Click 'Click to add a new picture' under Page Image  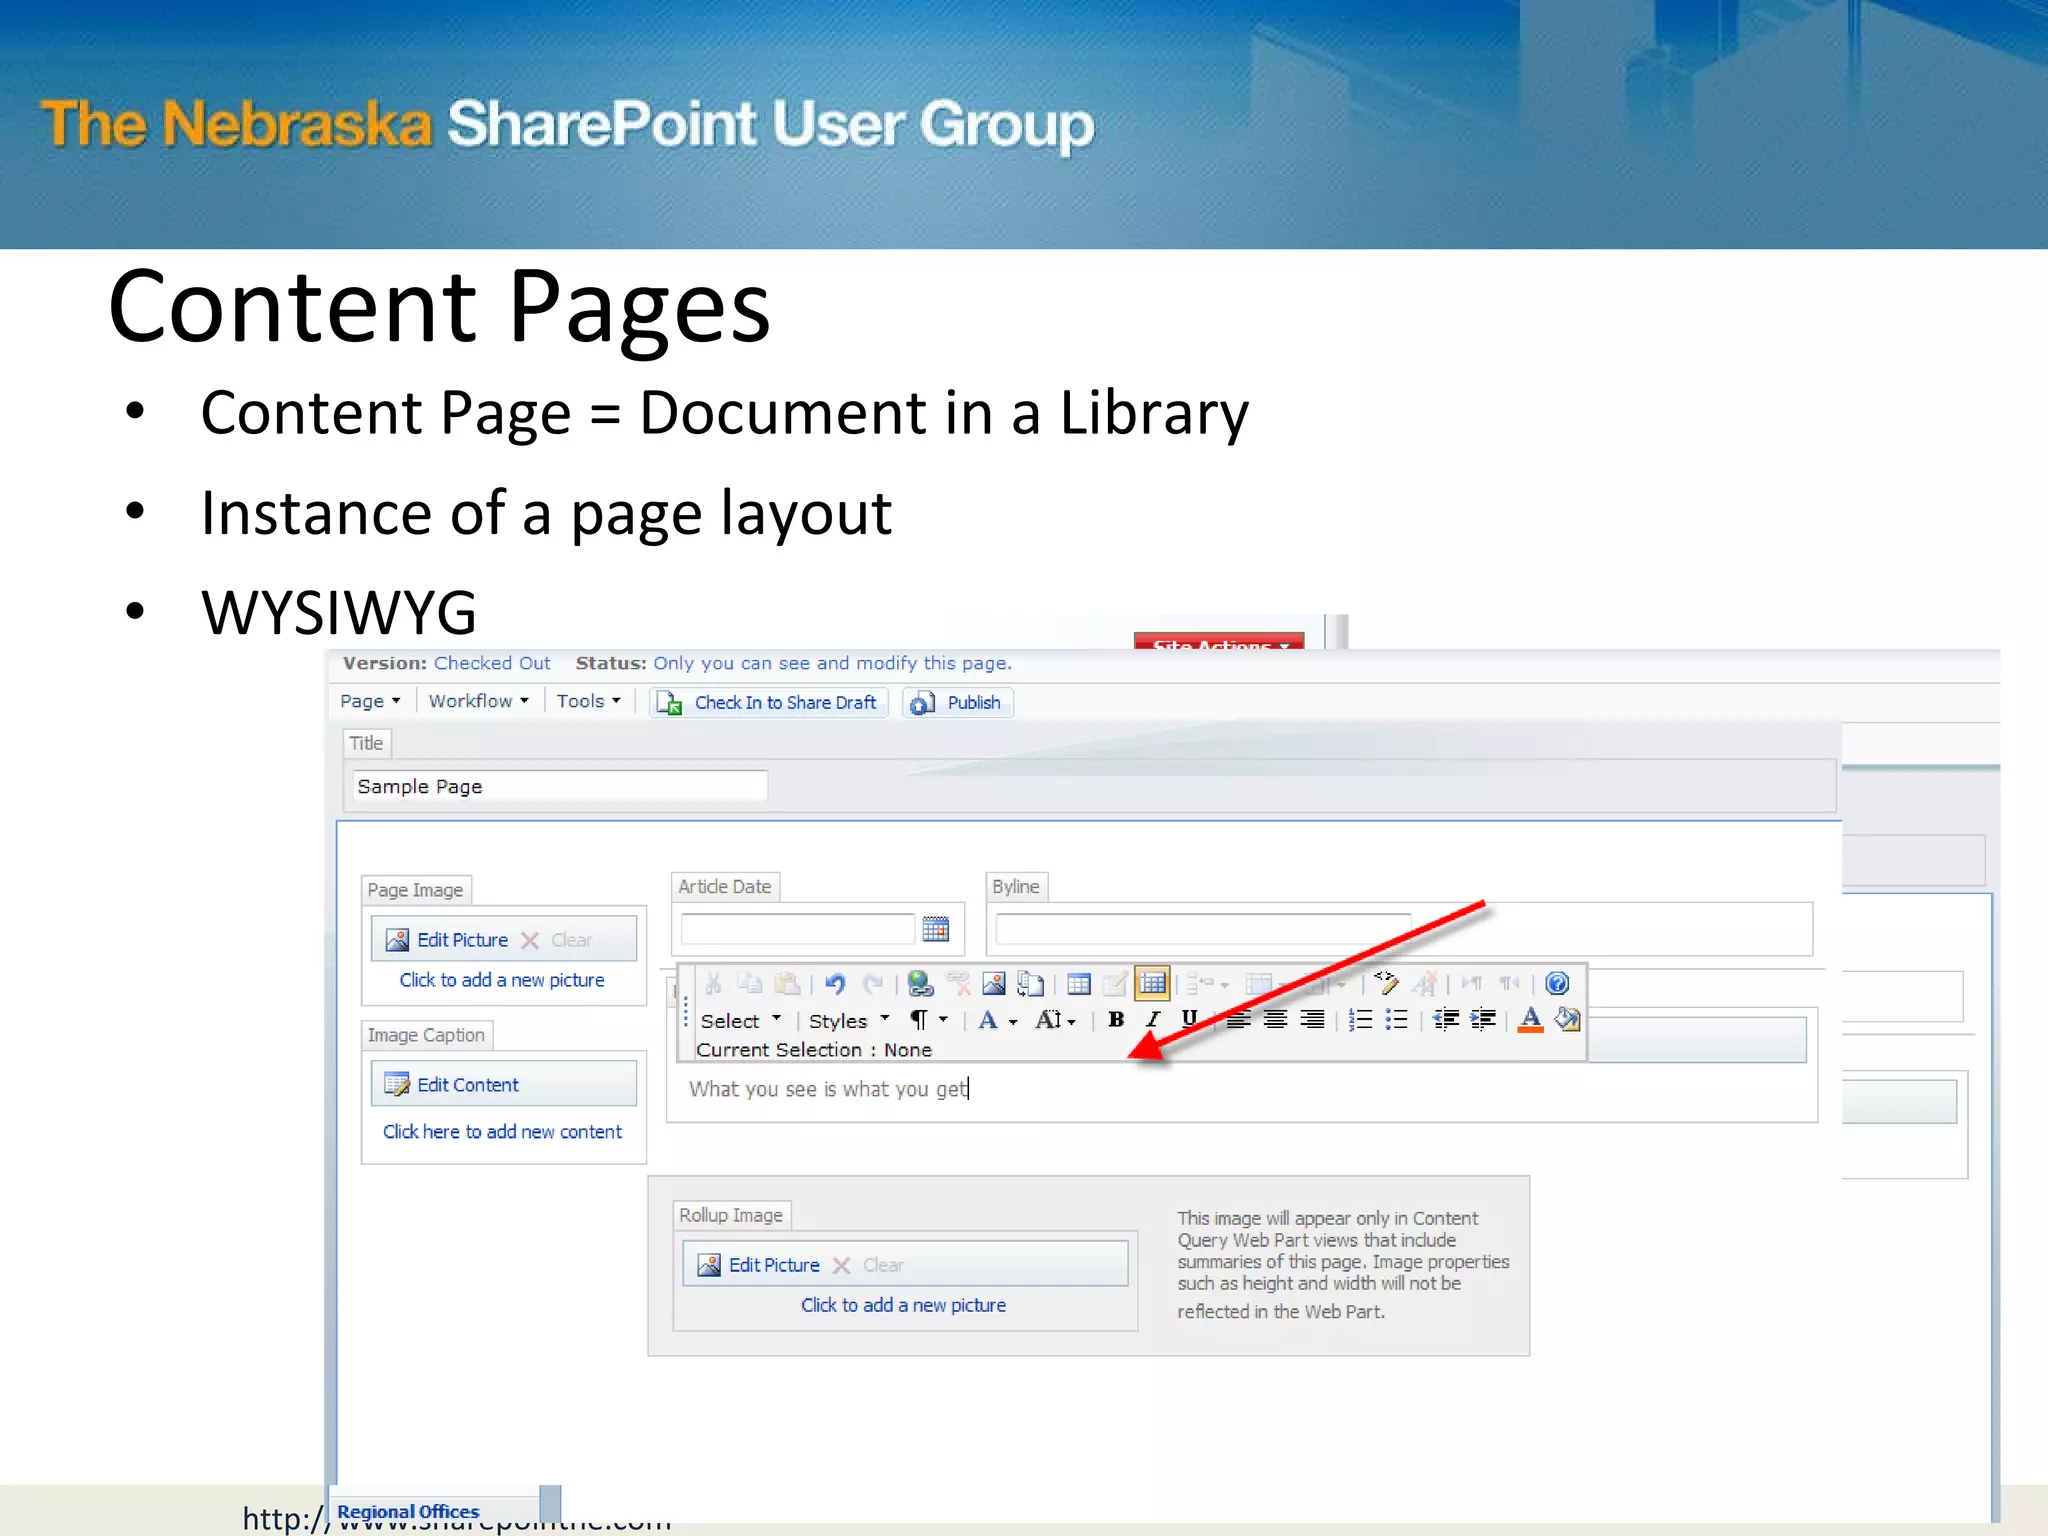[x=502, y=980]
